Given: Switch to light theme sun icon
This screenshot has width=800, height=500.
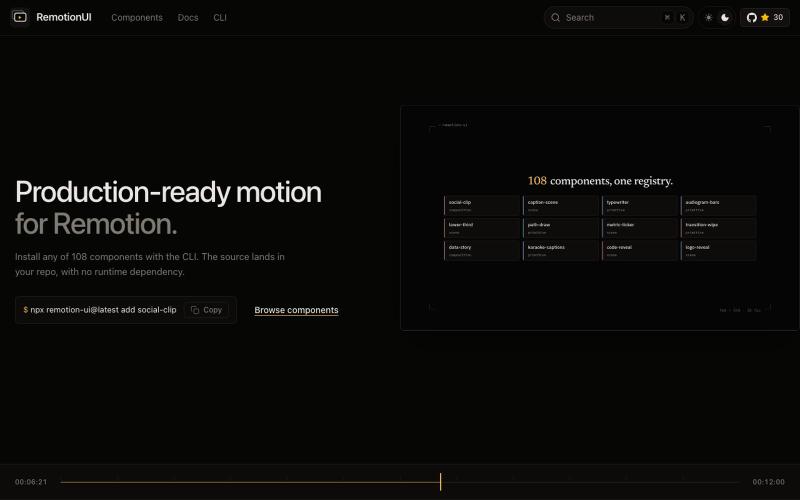Looking at the screenshot, I should 708,17.
